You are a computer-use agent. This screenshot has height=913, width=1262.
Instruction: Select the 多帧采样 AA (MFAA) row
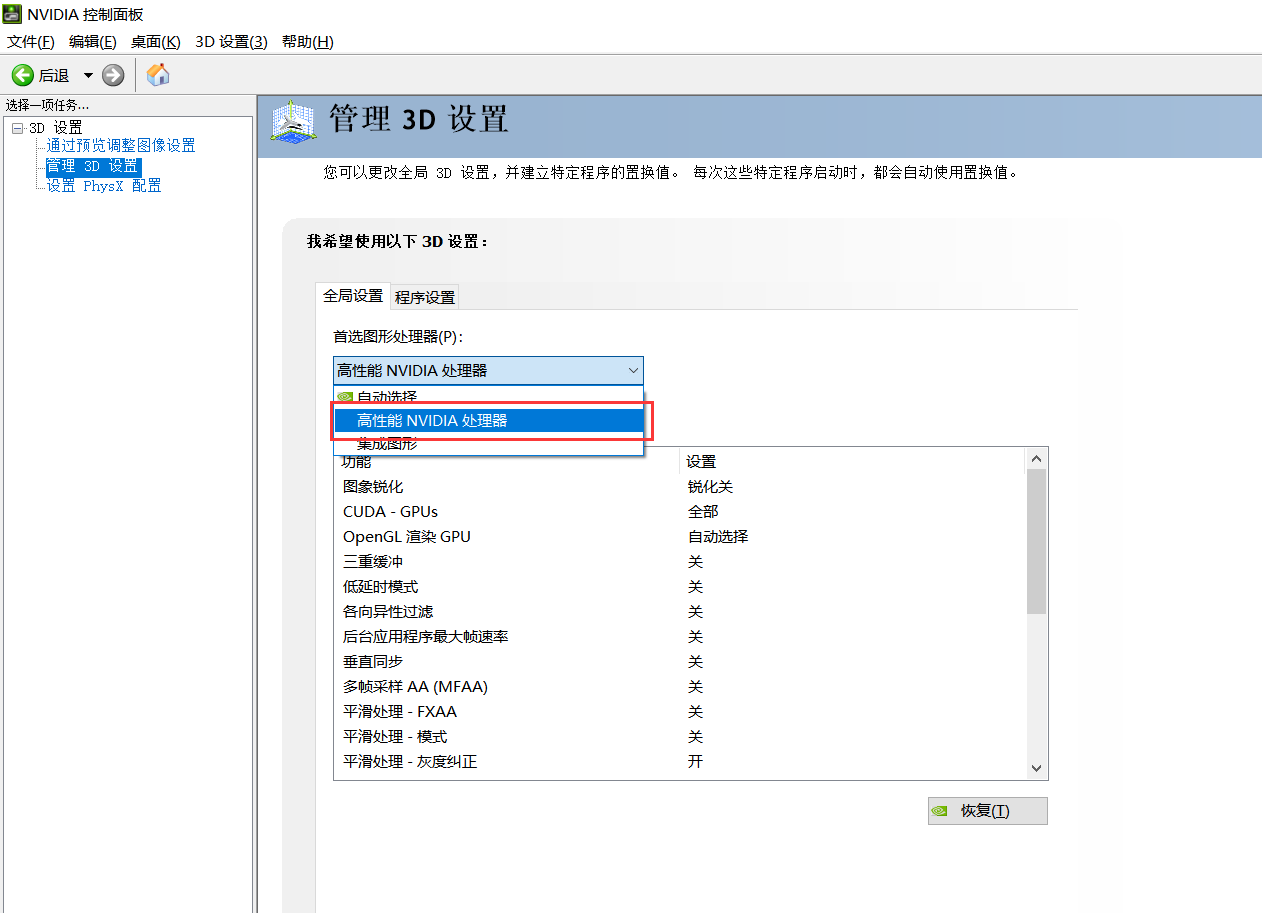[x=680, y=687]
